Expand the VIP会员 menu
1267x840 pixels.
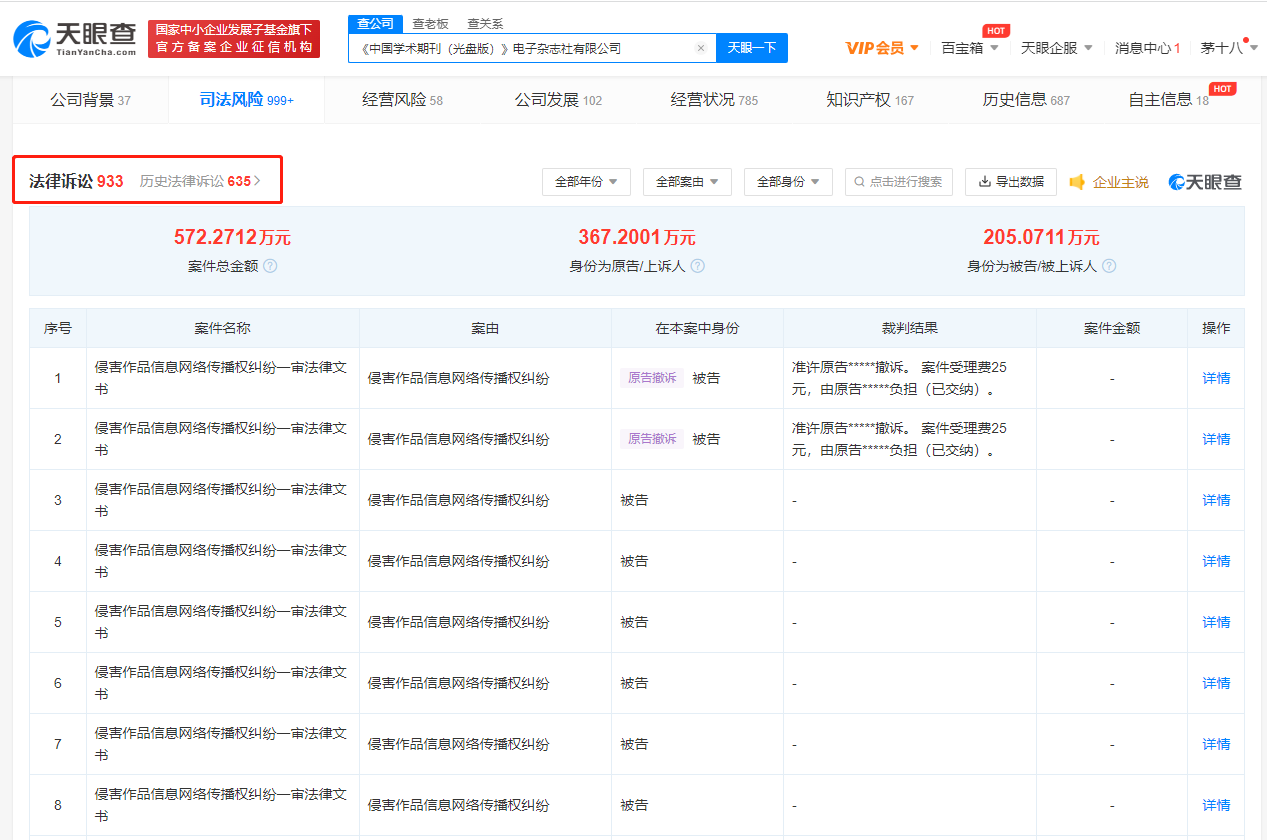click(882, 48)
